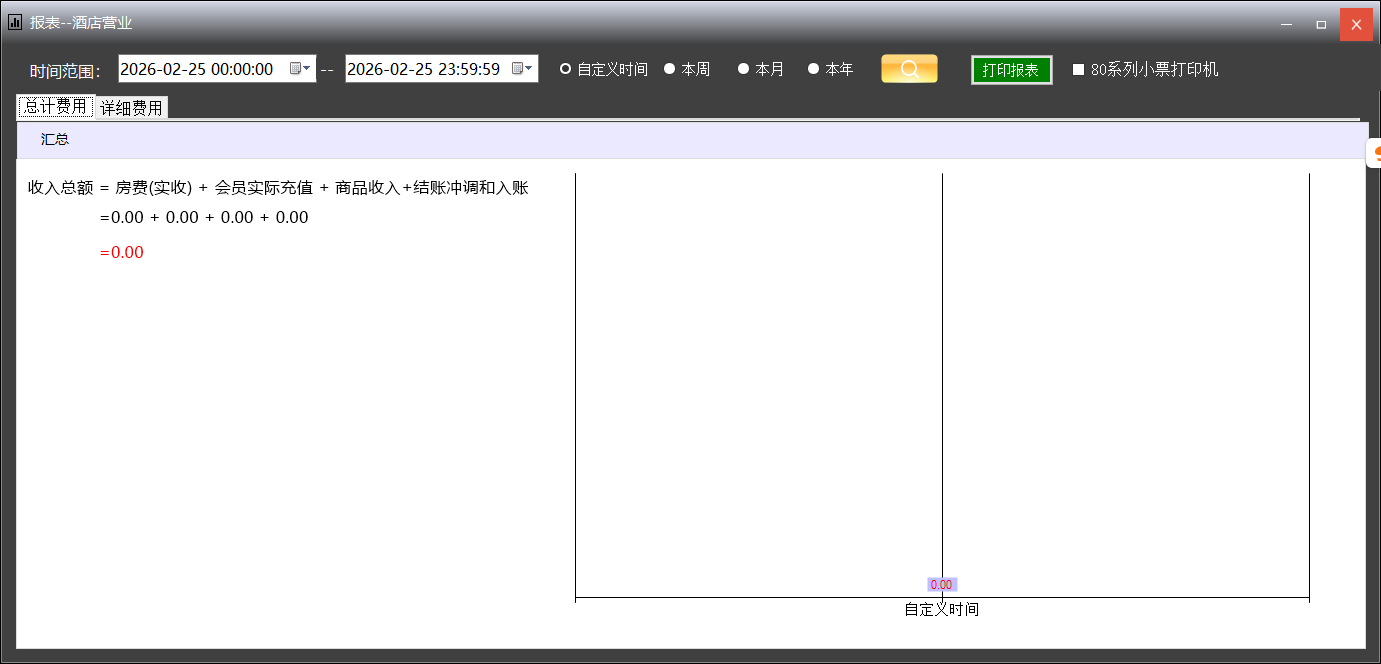Switch to the 详细费用 tab
The width and height of the screenshot is (1381, 664).
coord(131,108)
